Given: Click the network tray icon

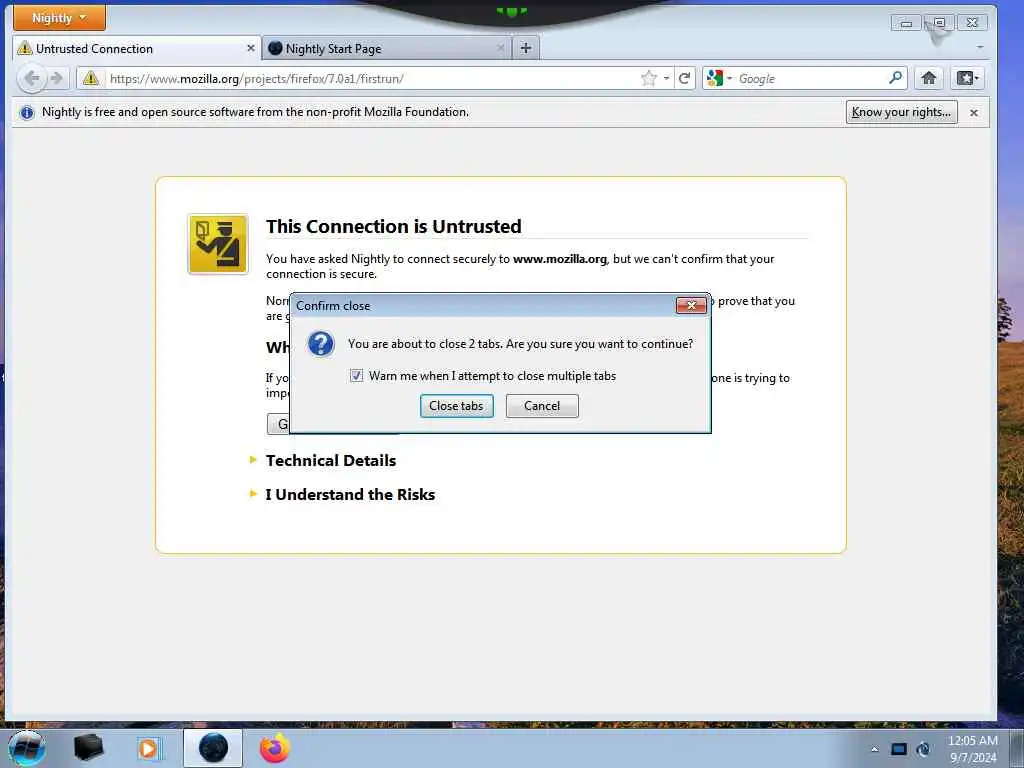Looking at the screenshot, I should [x=923, y=749].
